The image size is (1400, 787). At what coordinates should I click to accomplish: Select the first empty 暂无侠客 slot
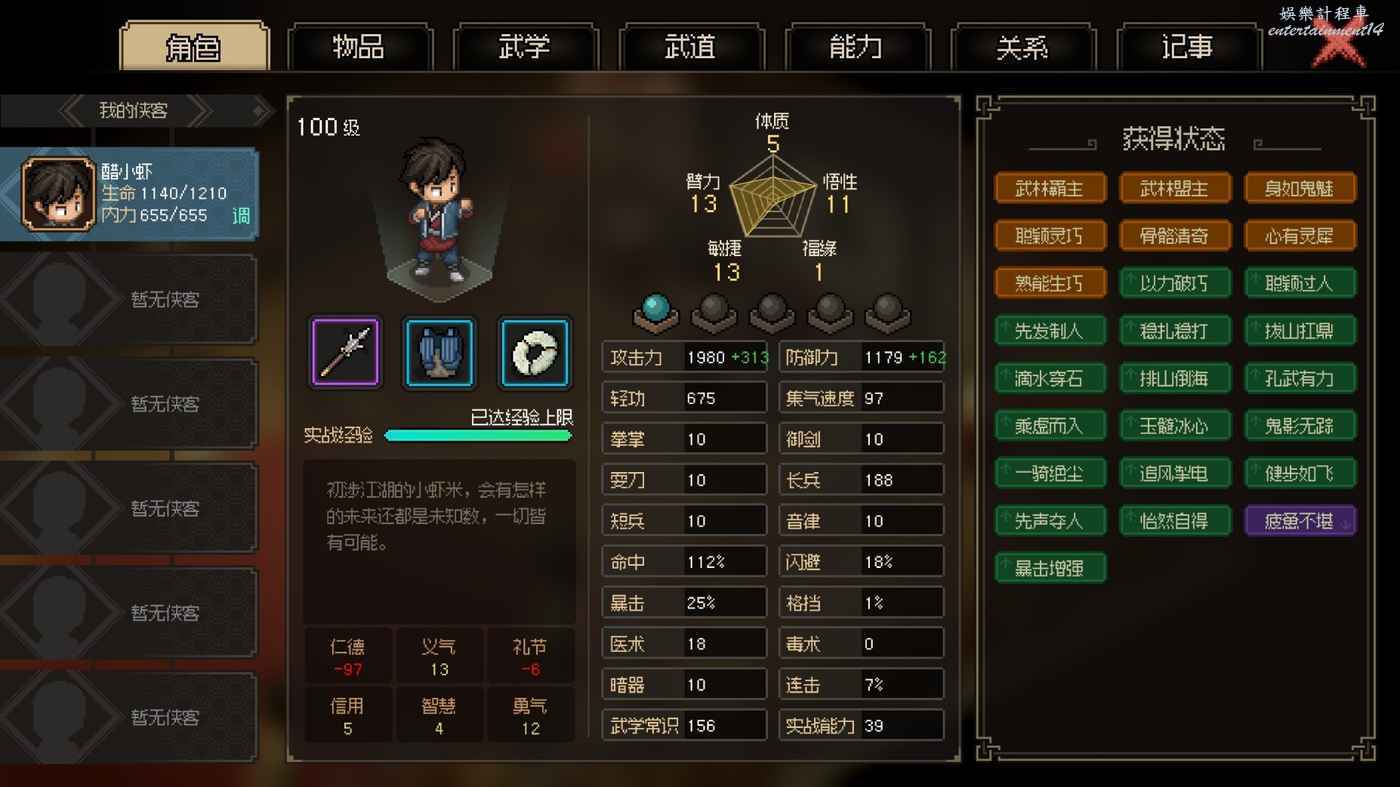(x=129, y=299)
